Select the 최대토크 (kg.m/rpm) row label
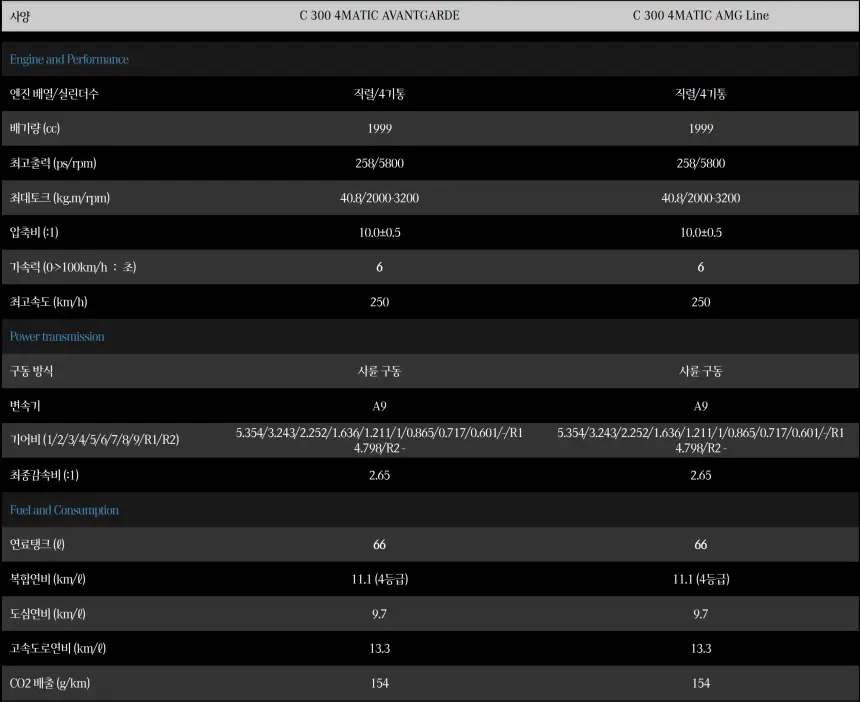Image resolution: width=860 pixels, height=702 pixels. coord(60,198)
